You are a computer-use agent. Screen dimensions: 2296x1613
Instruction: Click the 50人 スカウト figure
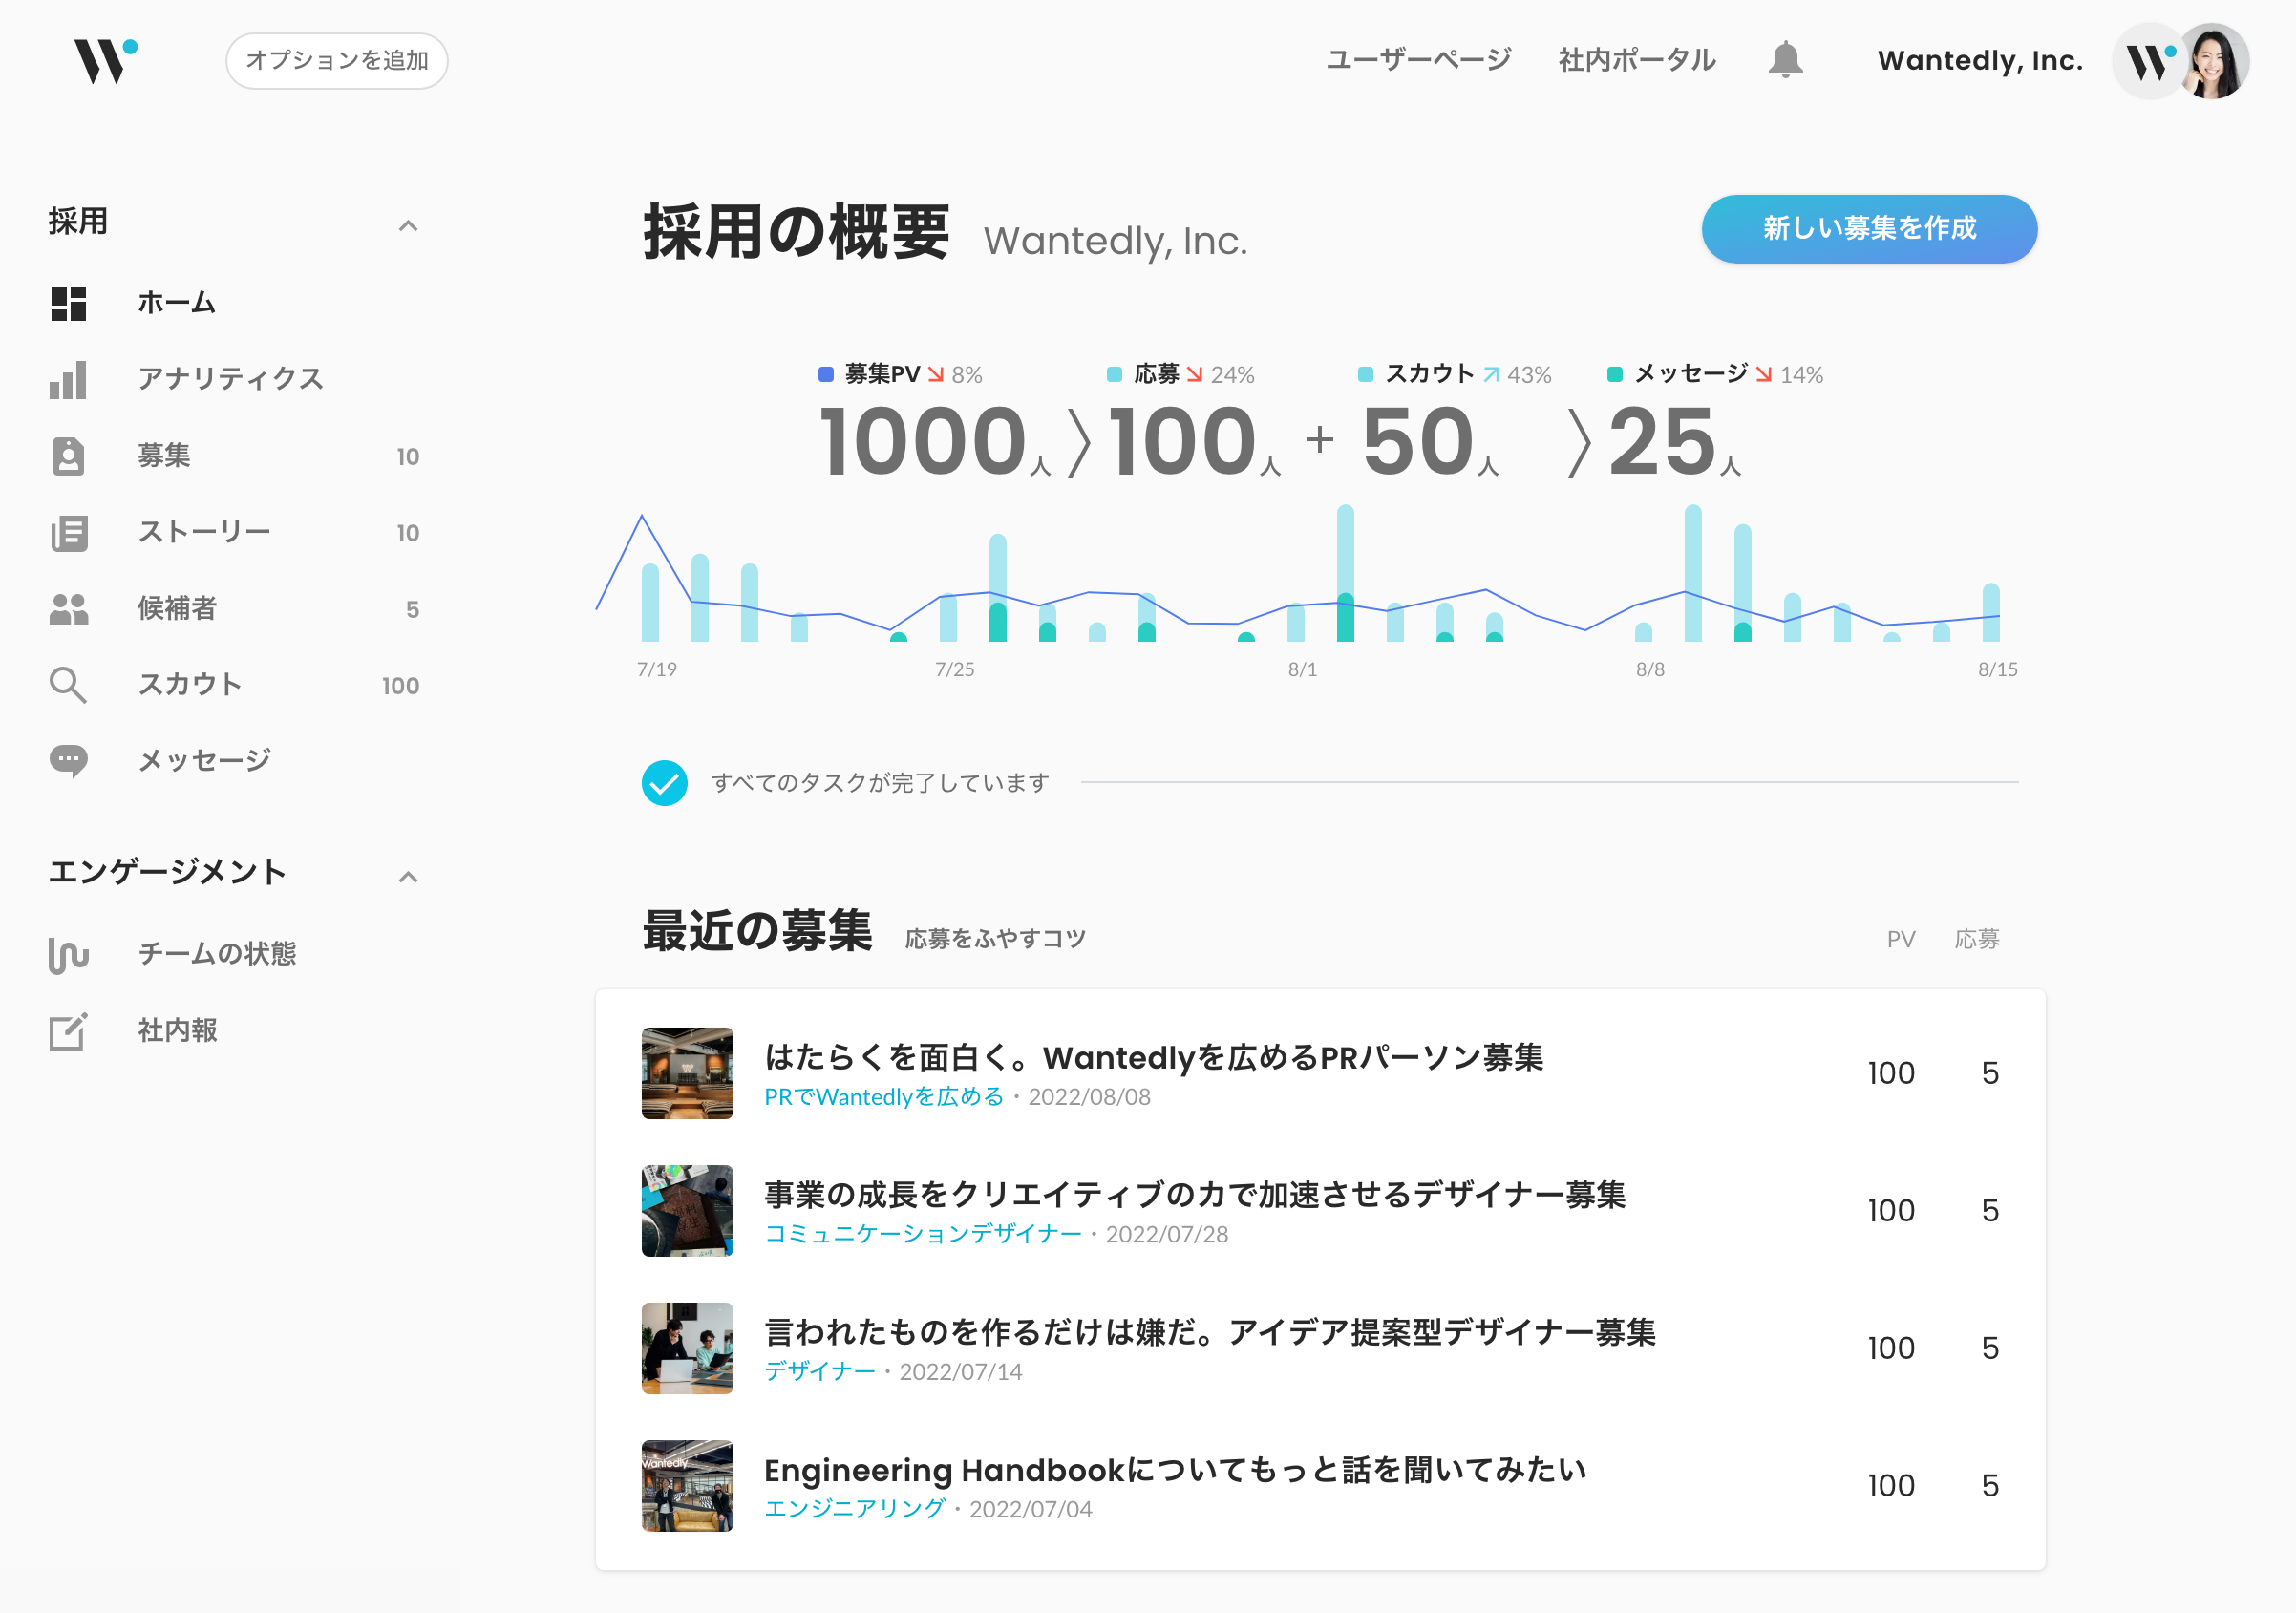(1430, 441)
